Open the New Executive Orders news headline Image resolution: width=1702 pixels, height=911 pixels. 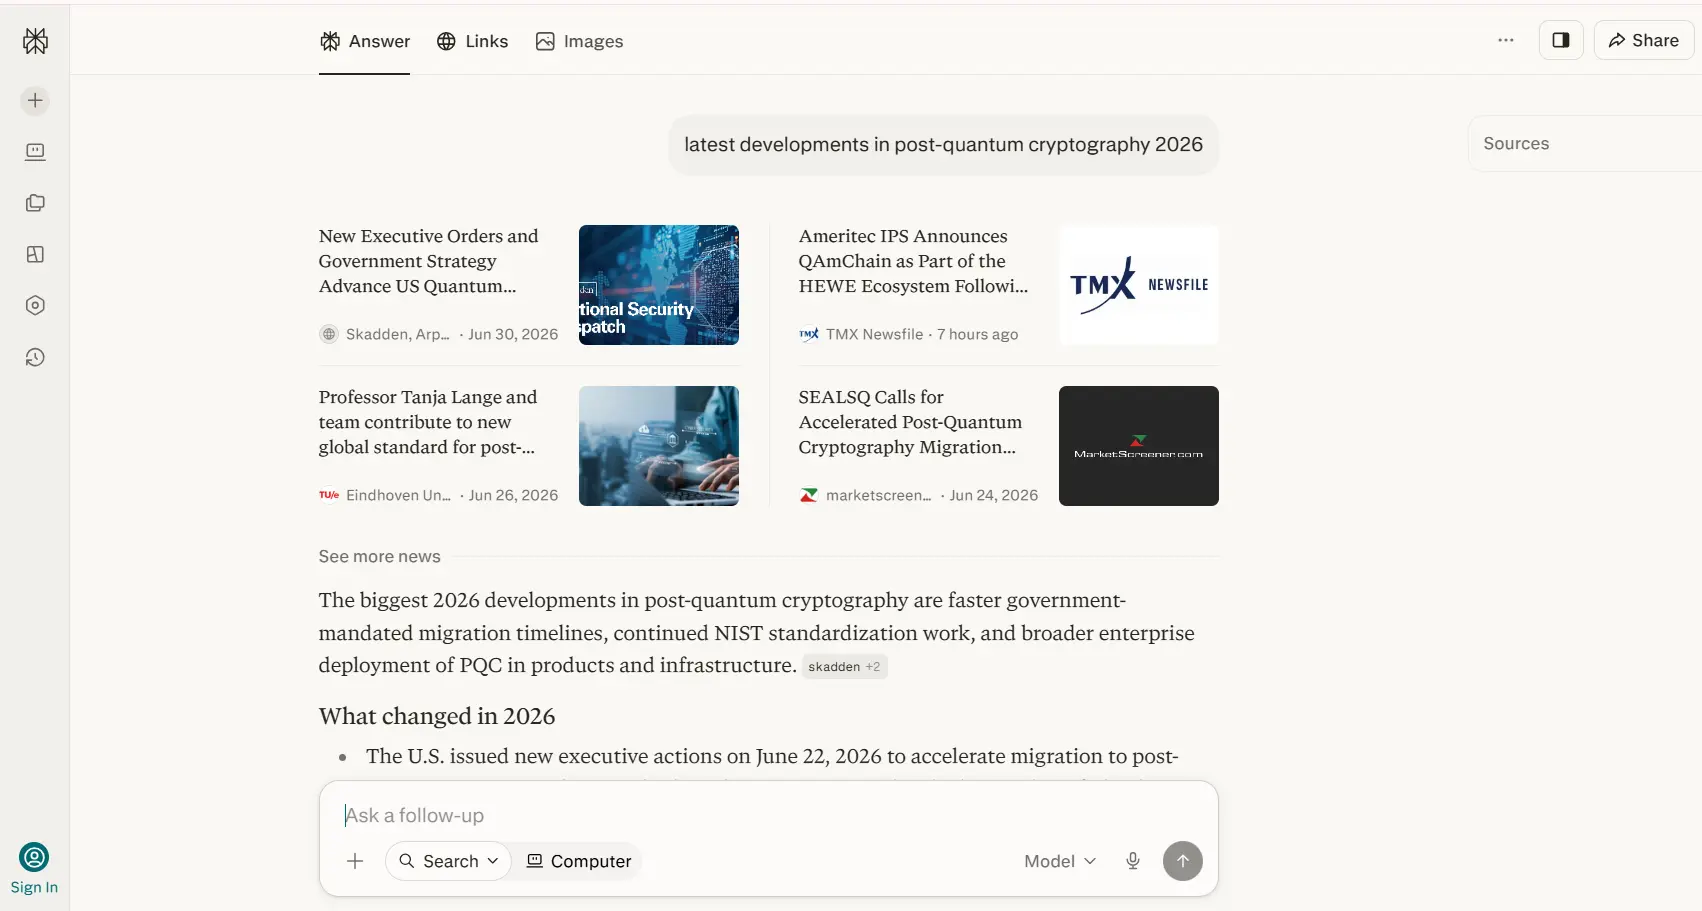click(x=428, y=261)
